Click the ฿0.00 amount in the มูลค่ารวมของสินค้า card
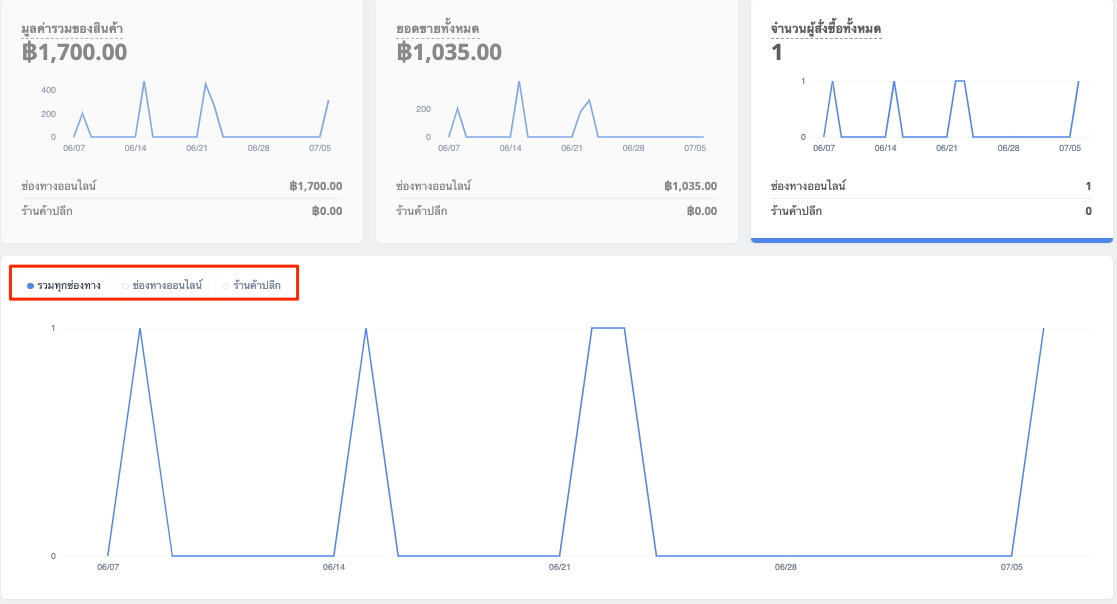The width and height of the screenshot is (1117, 604). pyautogui.click(x=327, y=211)
